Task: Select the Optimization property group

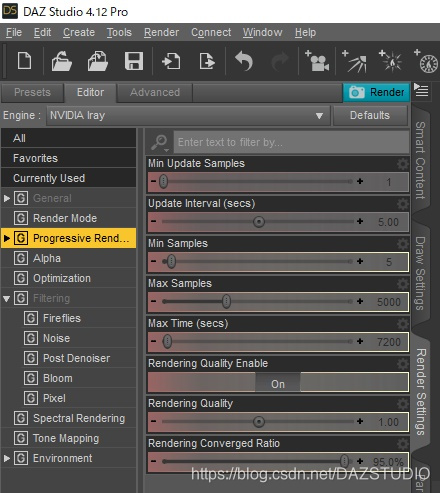Action: [x=68, y=278]
